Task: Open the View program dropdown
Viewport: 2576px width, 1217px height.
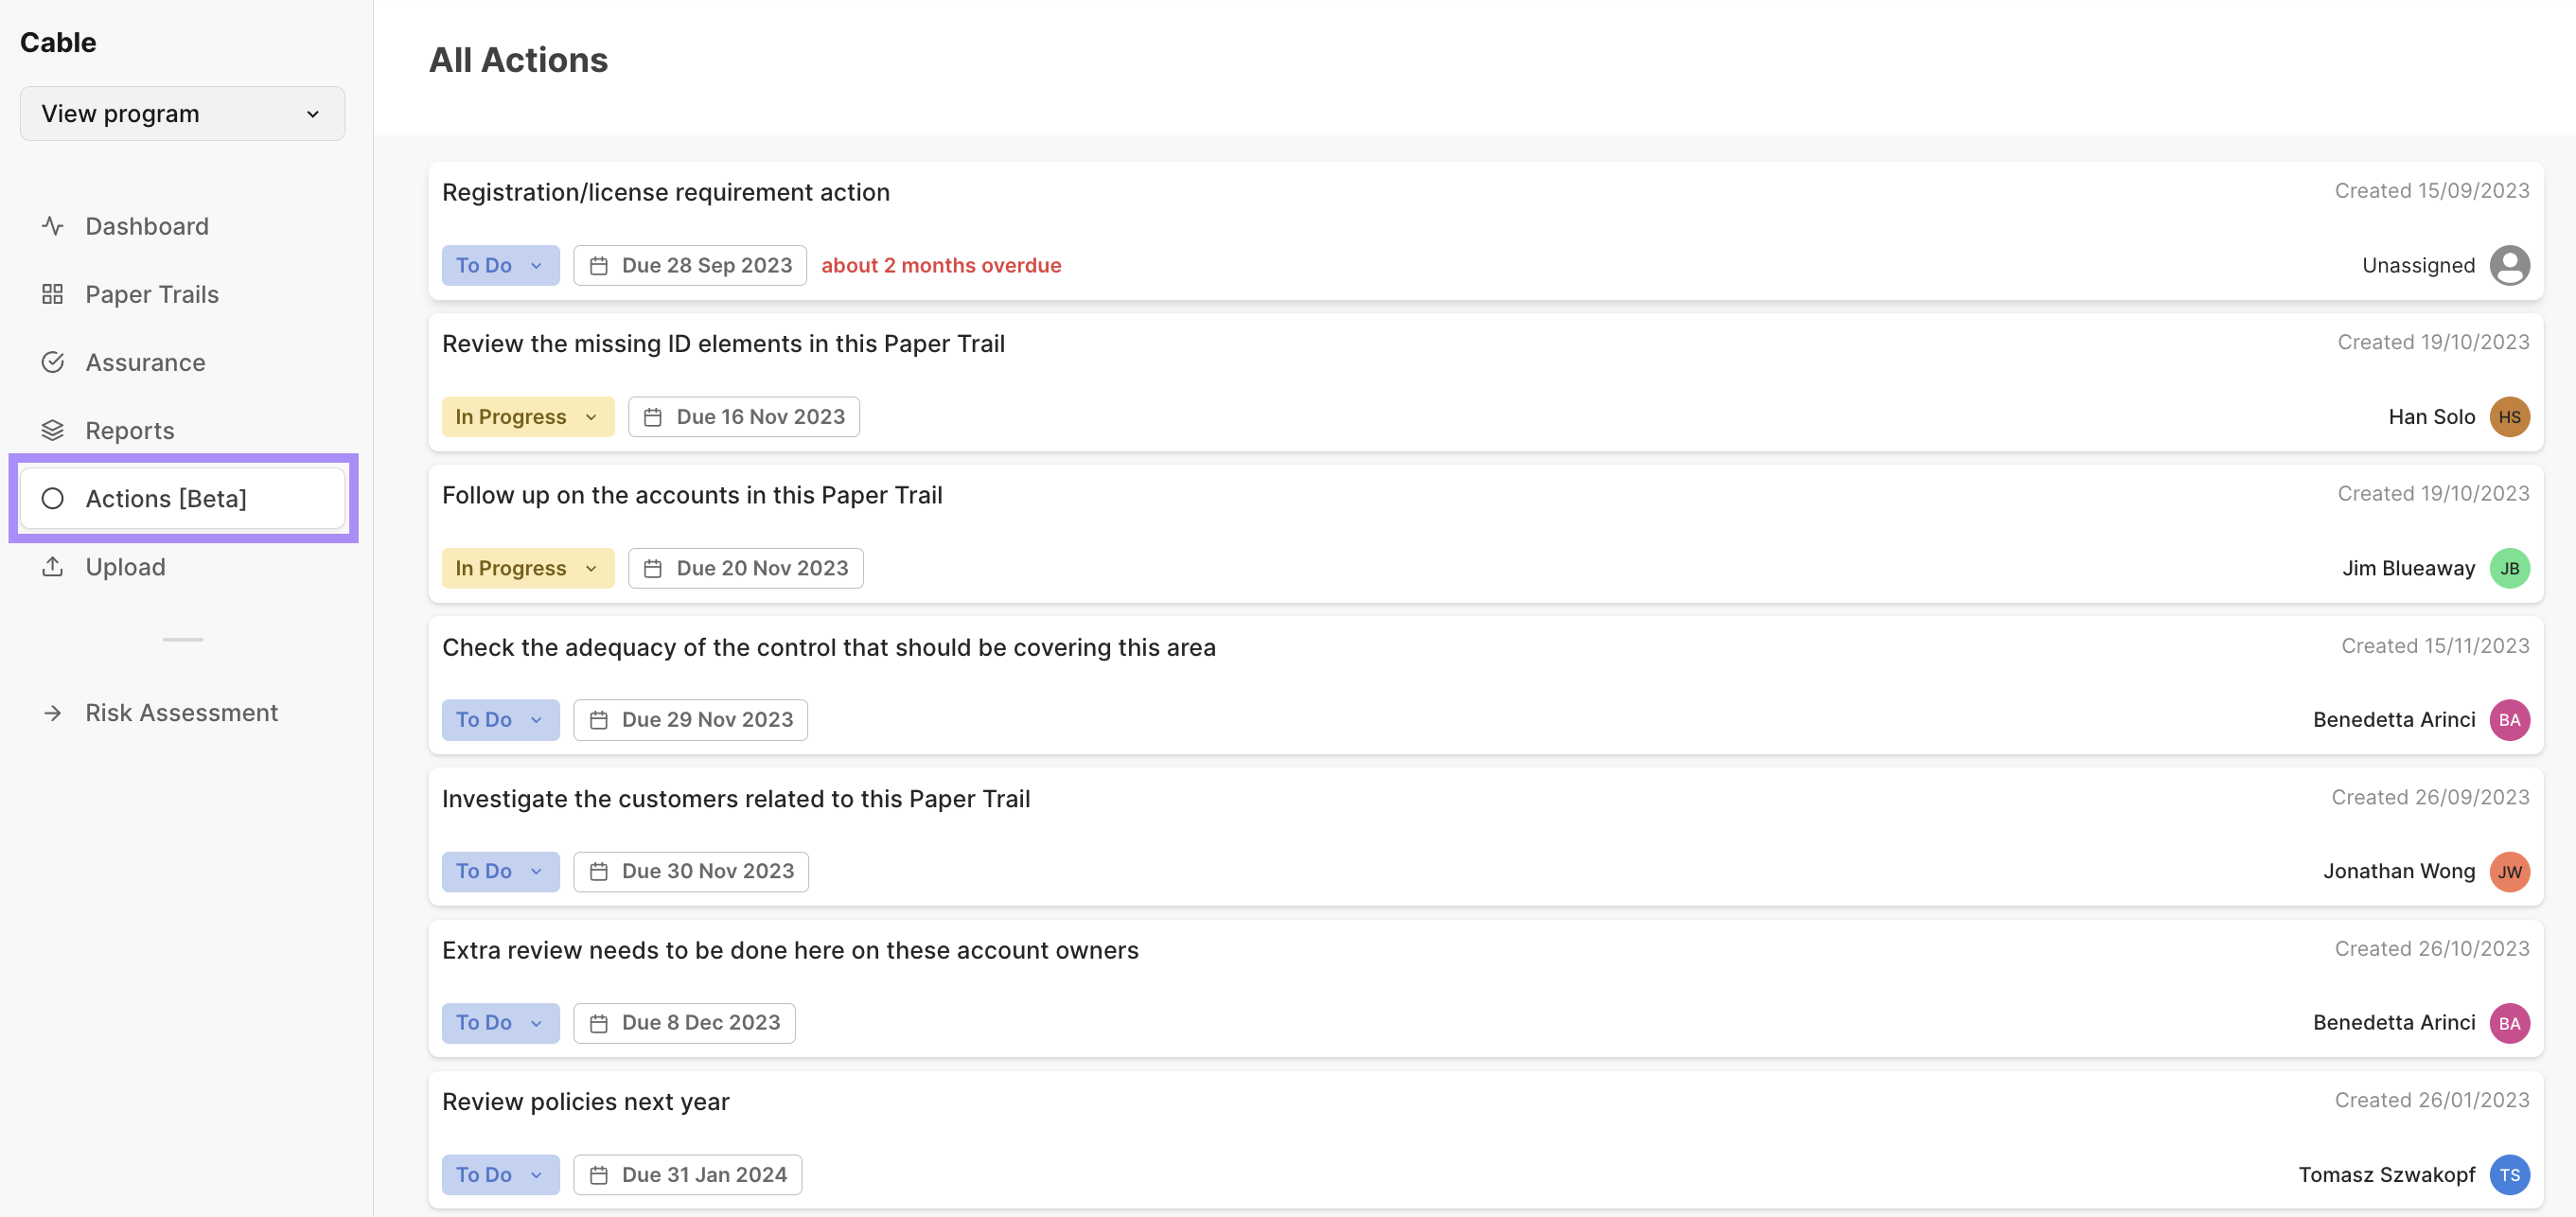Action: [x=182, y=114]
